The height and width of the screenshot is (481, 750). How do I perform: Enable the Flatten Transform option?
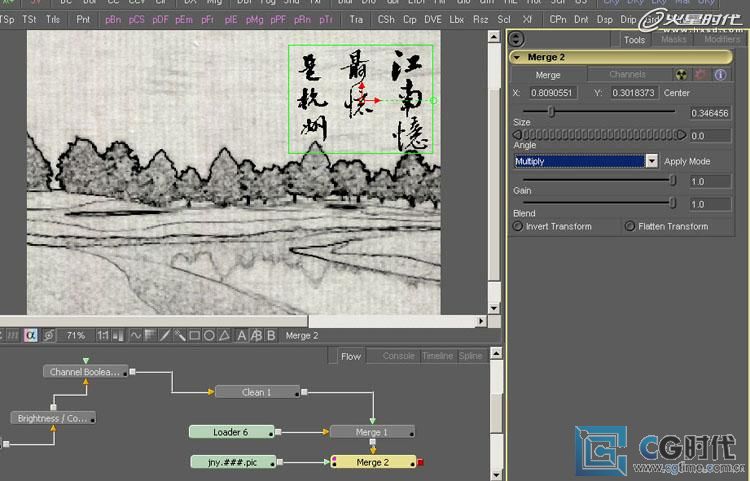[x=630, y=226]
